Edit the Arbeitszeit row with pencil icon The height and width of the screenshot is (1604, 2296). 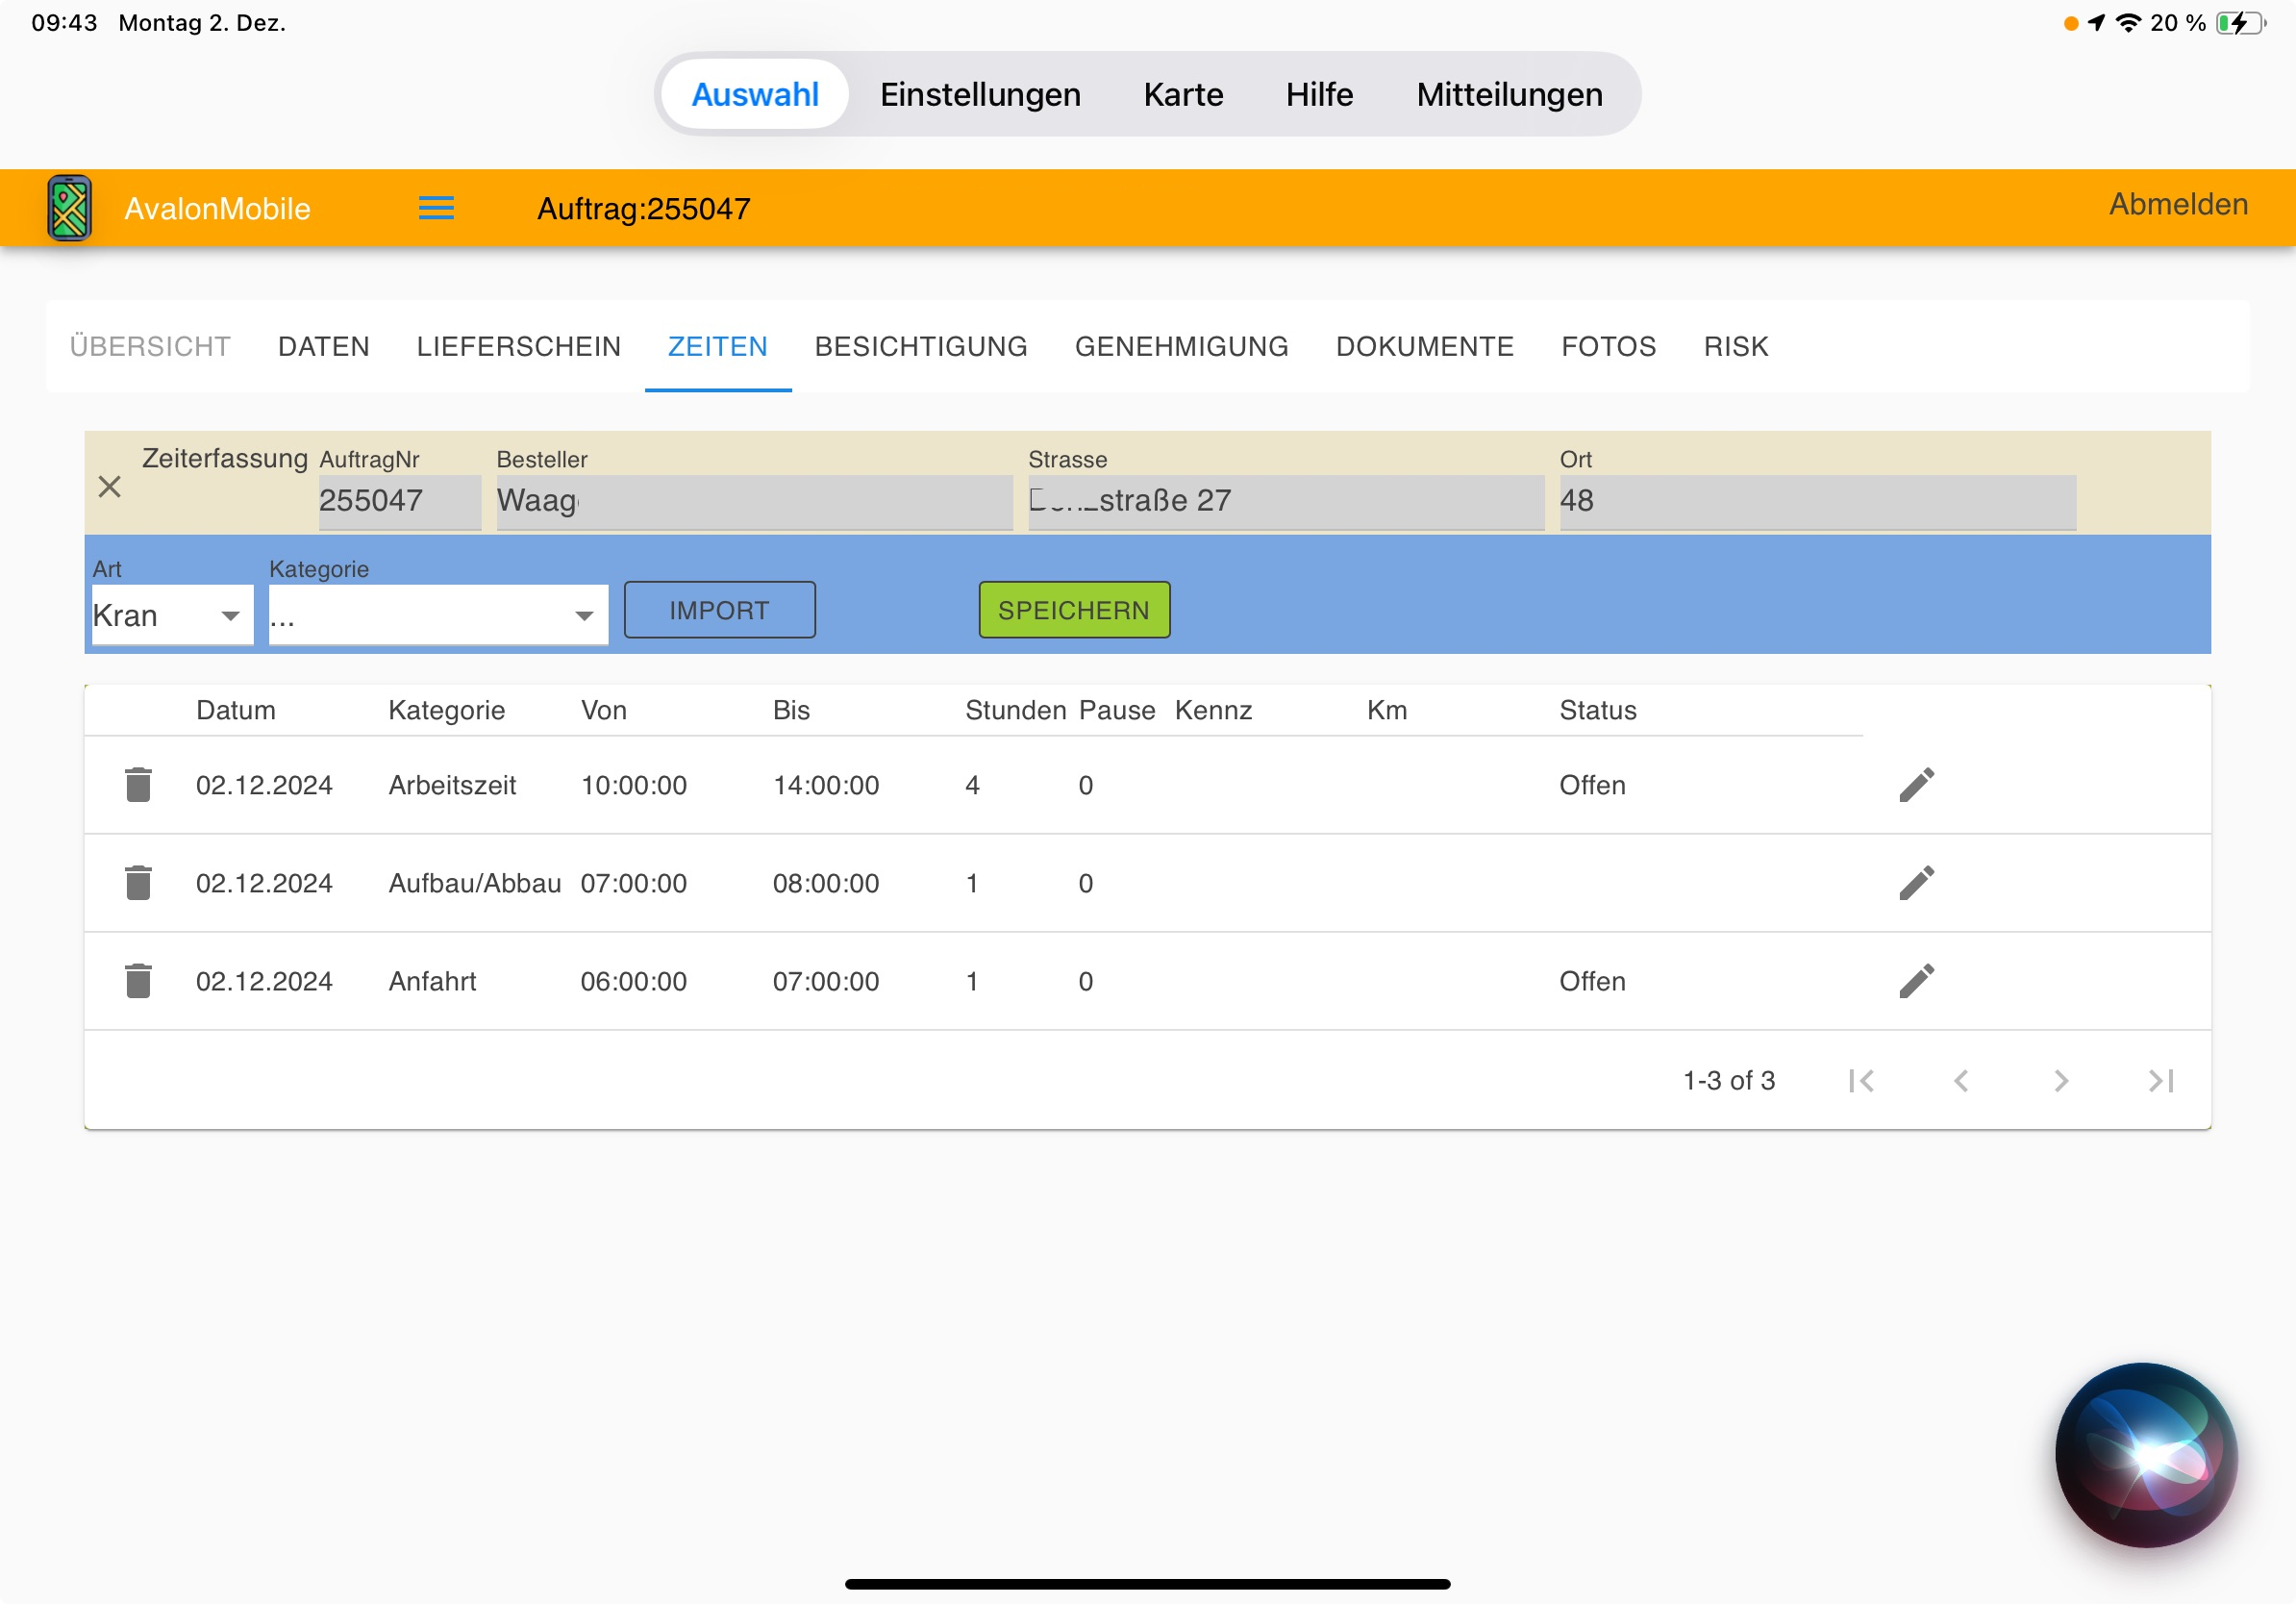pos(1916,785)
